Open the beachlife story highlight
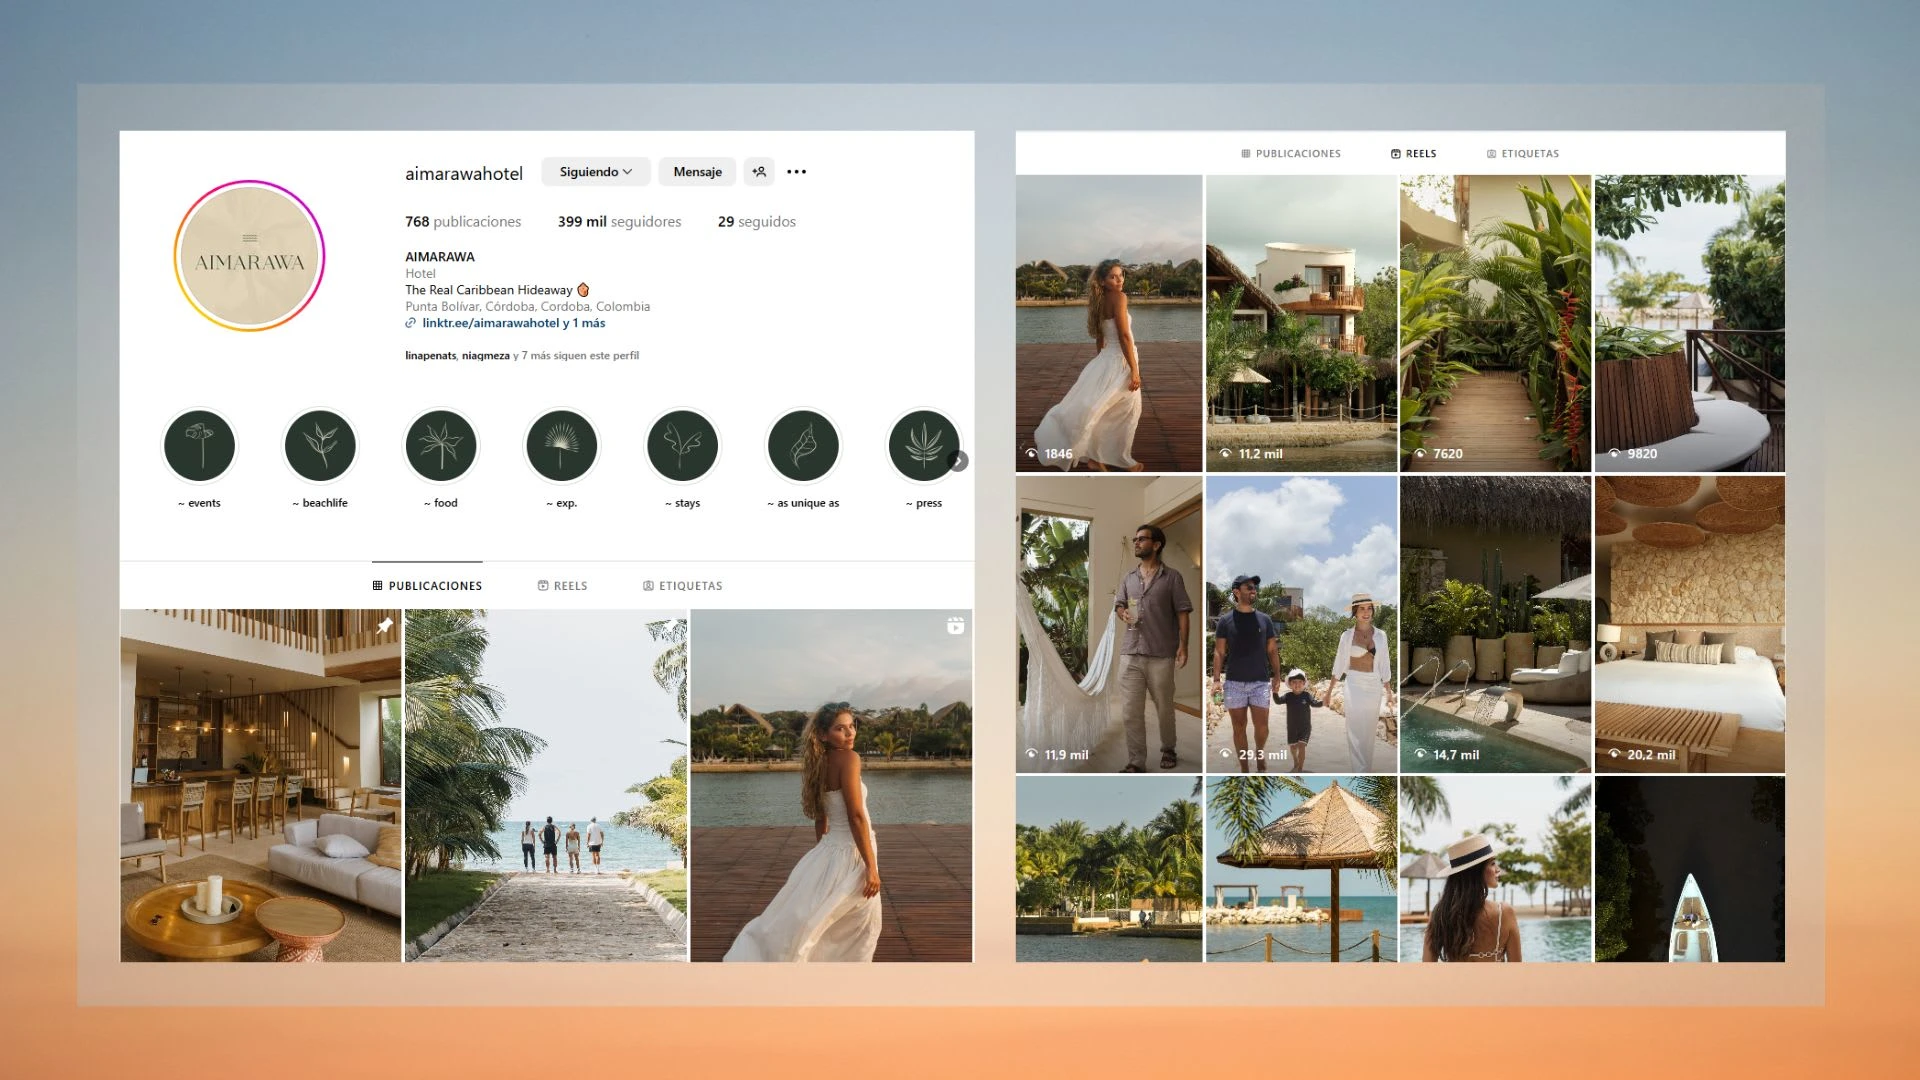The image size is (1920, 1080). (320, 446)
